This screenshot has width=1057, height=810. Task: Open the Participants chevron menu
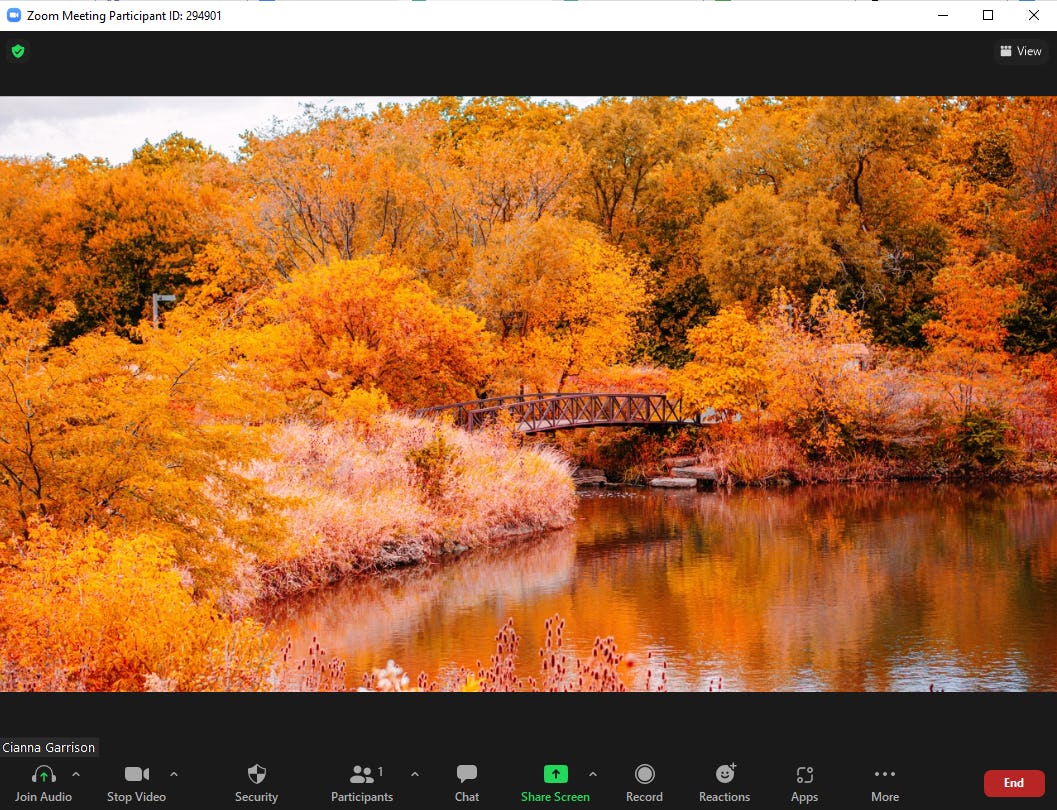point(414,773)
